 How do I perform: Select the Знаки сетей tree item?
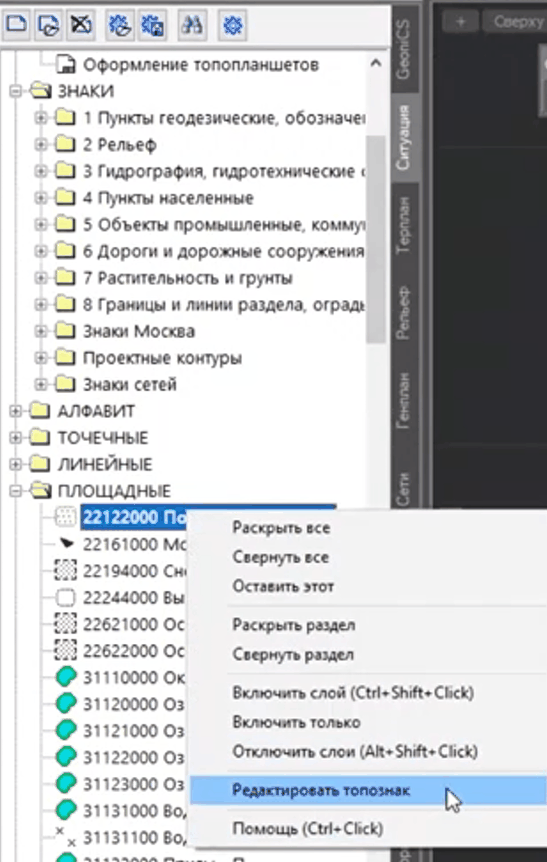(x=130, y=384)
